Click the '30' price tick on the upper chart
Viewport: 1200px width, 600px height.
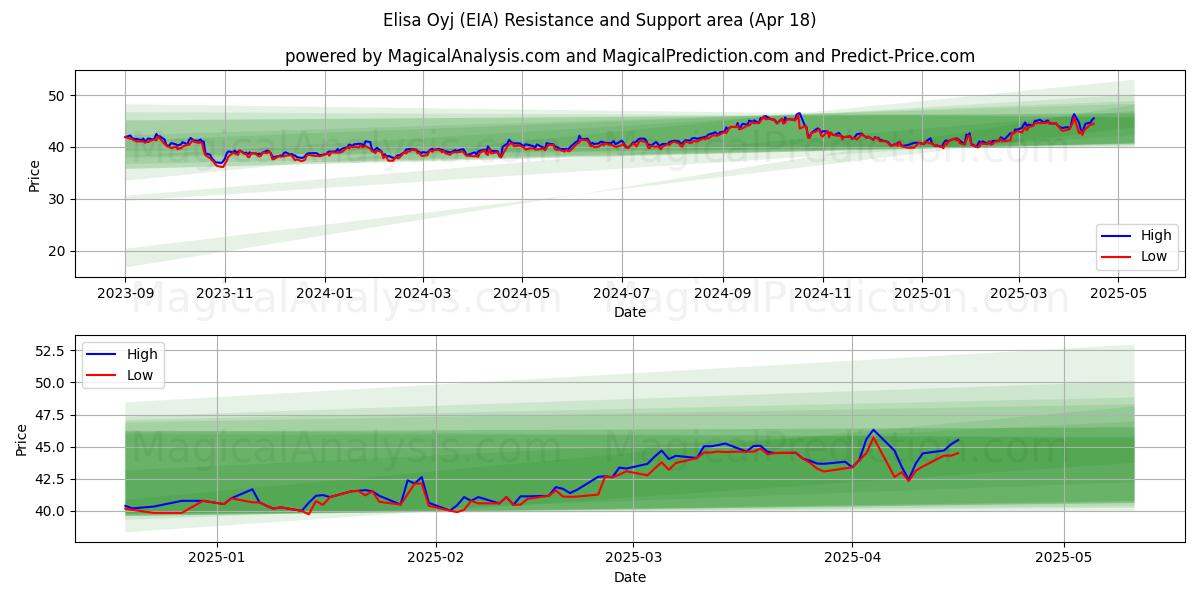pyautogui.click(x=58, y=200)
